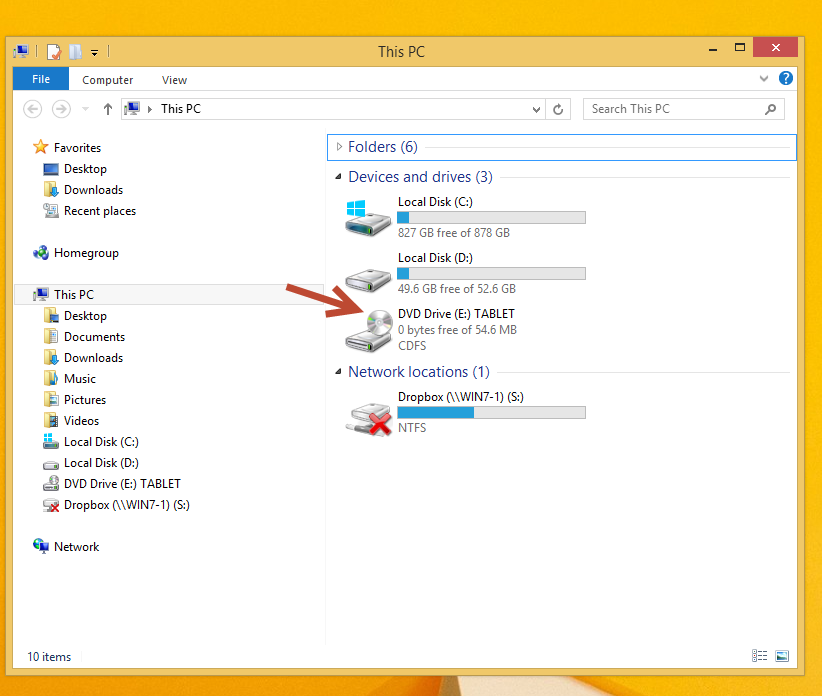Image resolution: width=822 pixels, height=696 pixels.
Task: Open the Computer ribbon tab
Action: coord(107,80)
